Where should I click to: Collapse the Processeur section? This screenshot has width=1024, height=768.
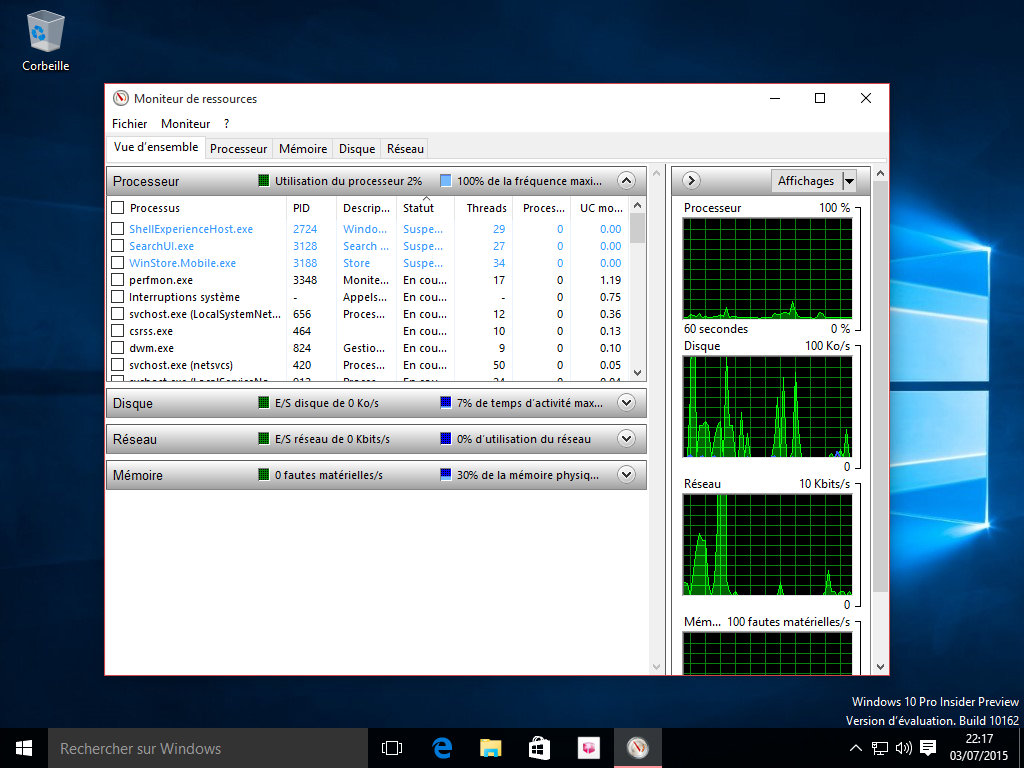626,181
